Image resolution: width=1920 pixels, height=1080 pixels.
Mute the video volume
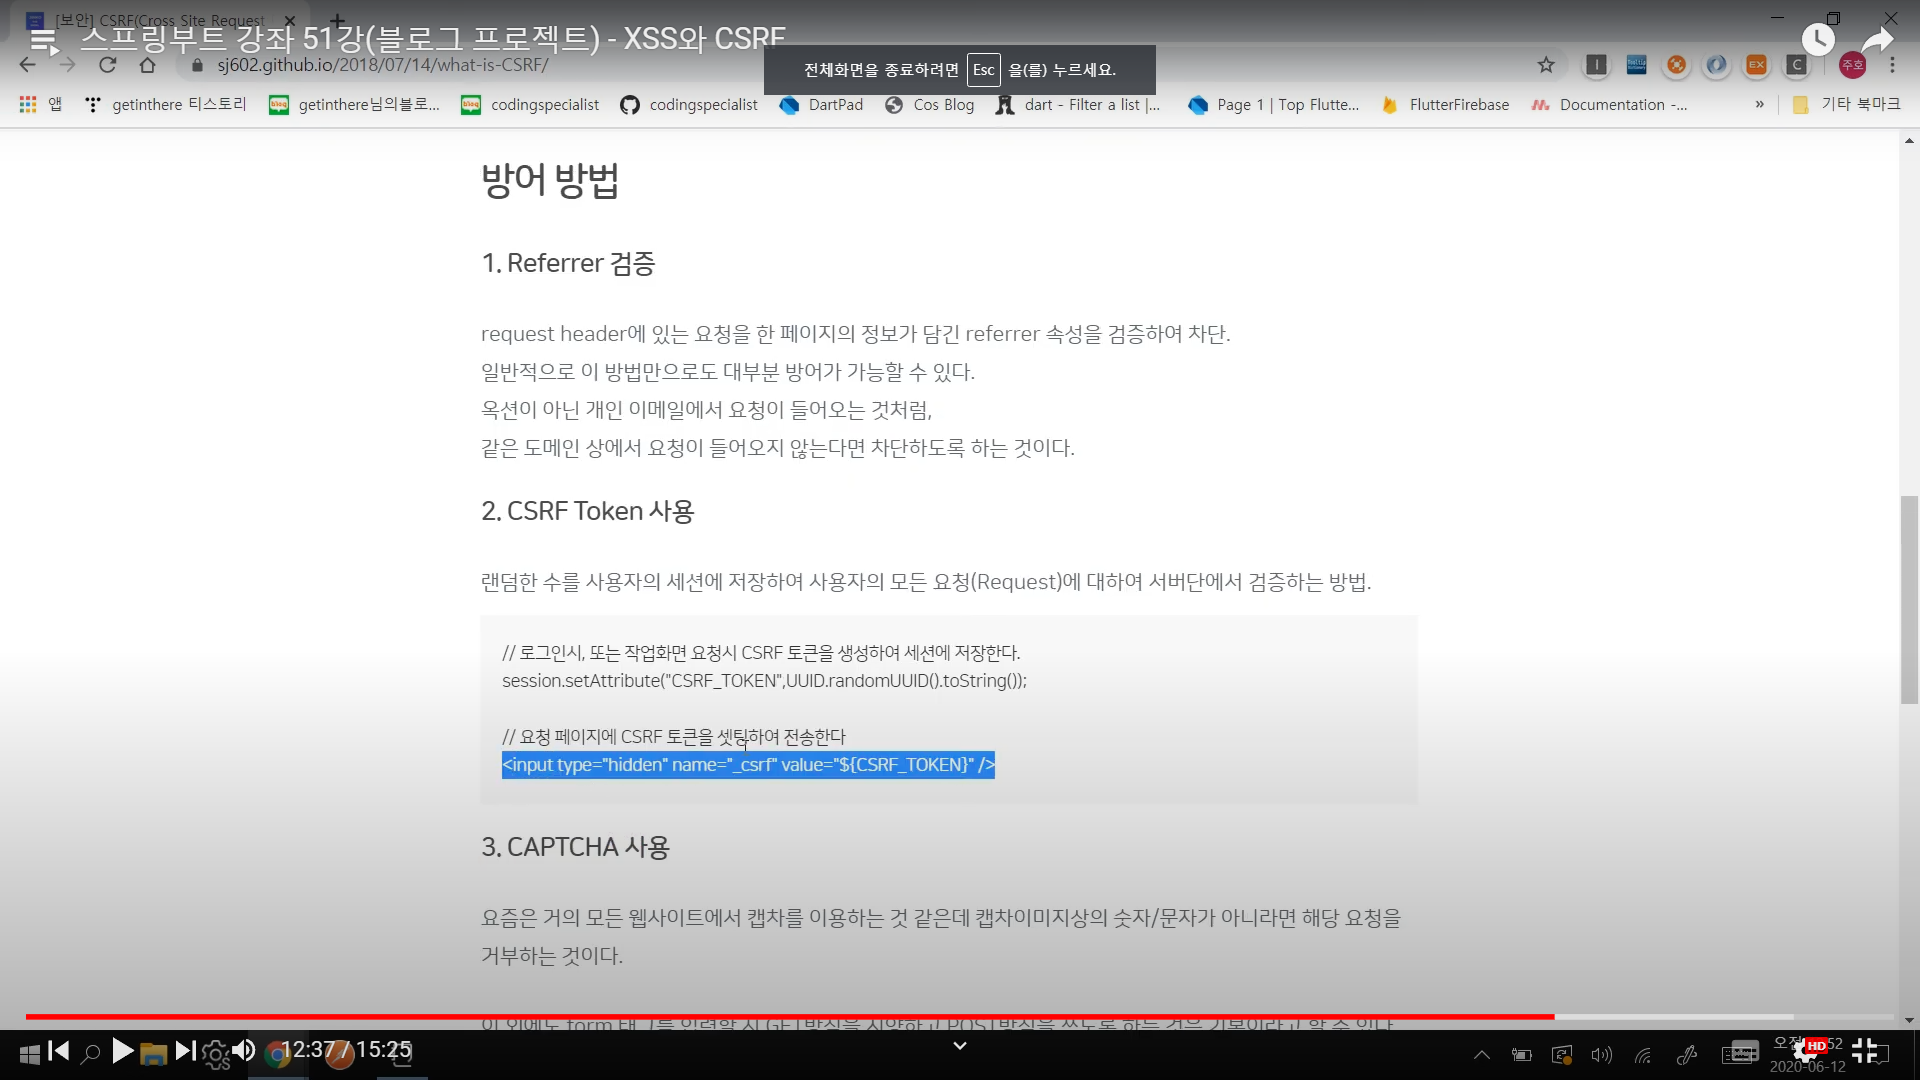(243, 1050)
